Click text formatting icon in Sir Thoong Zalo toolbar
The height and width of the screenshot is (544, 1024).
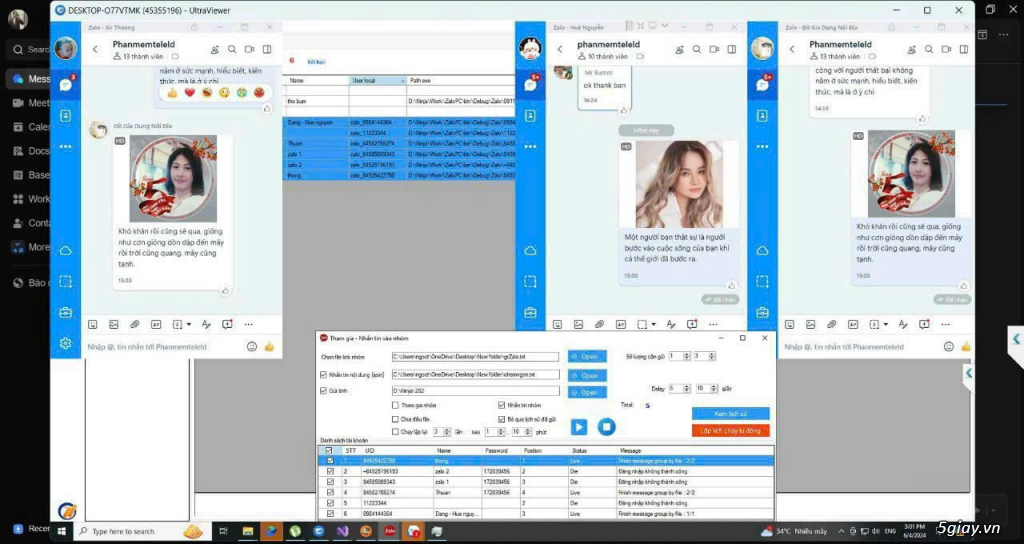(x=206, y=325)
